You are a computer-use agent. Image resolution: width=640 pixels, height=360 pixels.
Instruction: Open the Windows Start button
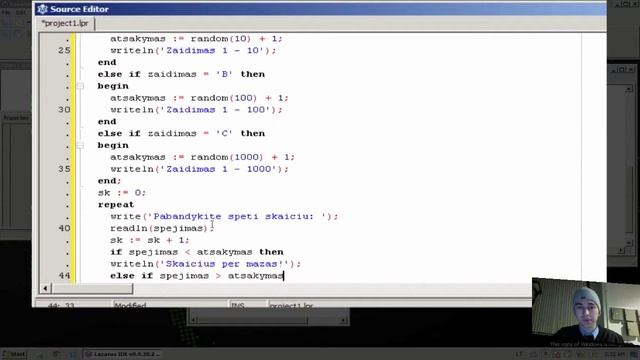(x=14, y=354)
